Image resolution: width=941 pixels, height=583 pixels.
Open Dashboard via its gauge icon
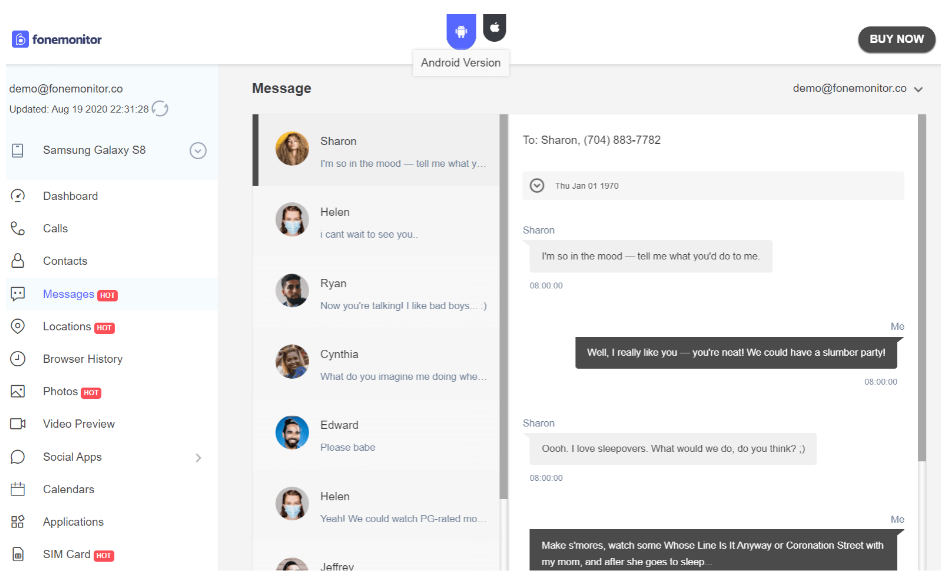[18, 196]
